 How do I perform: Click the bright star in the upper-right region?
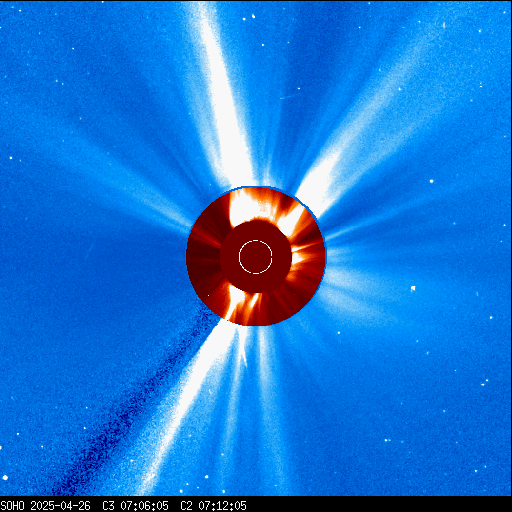432,181
